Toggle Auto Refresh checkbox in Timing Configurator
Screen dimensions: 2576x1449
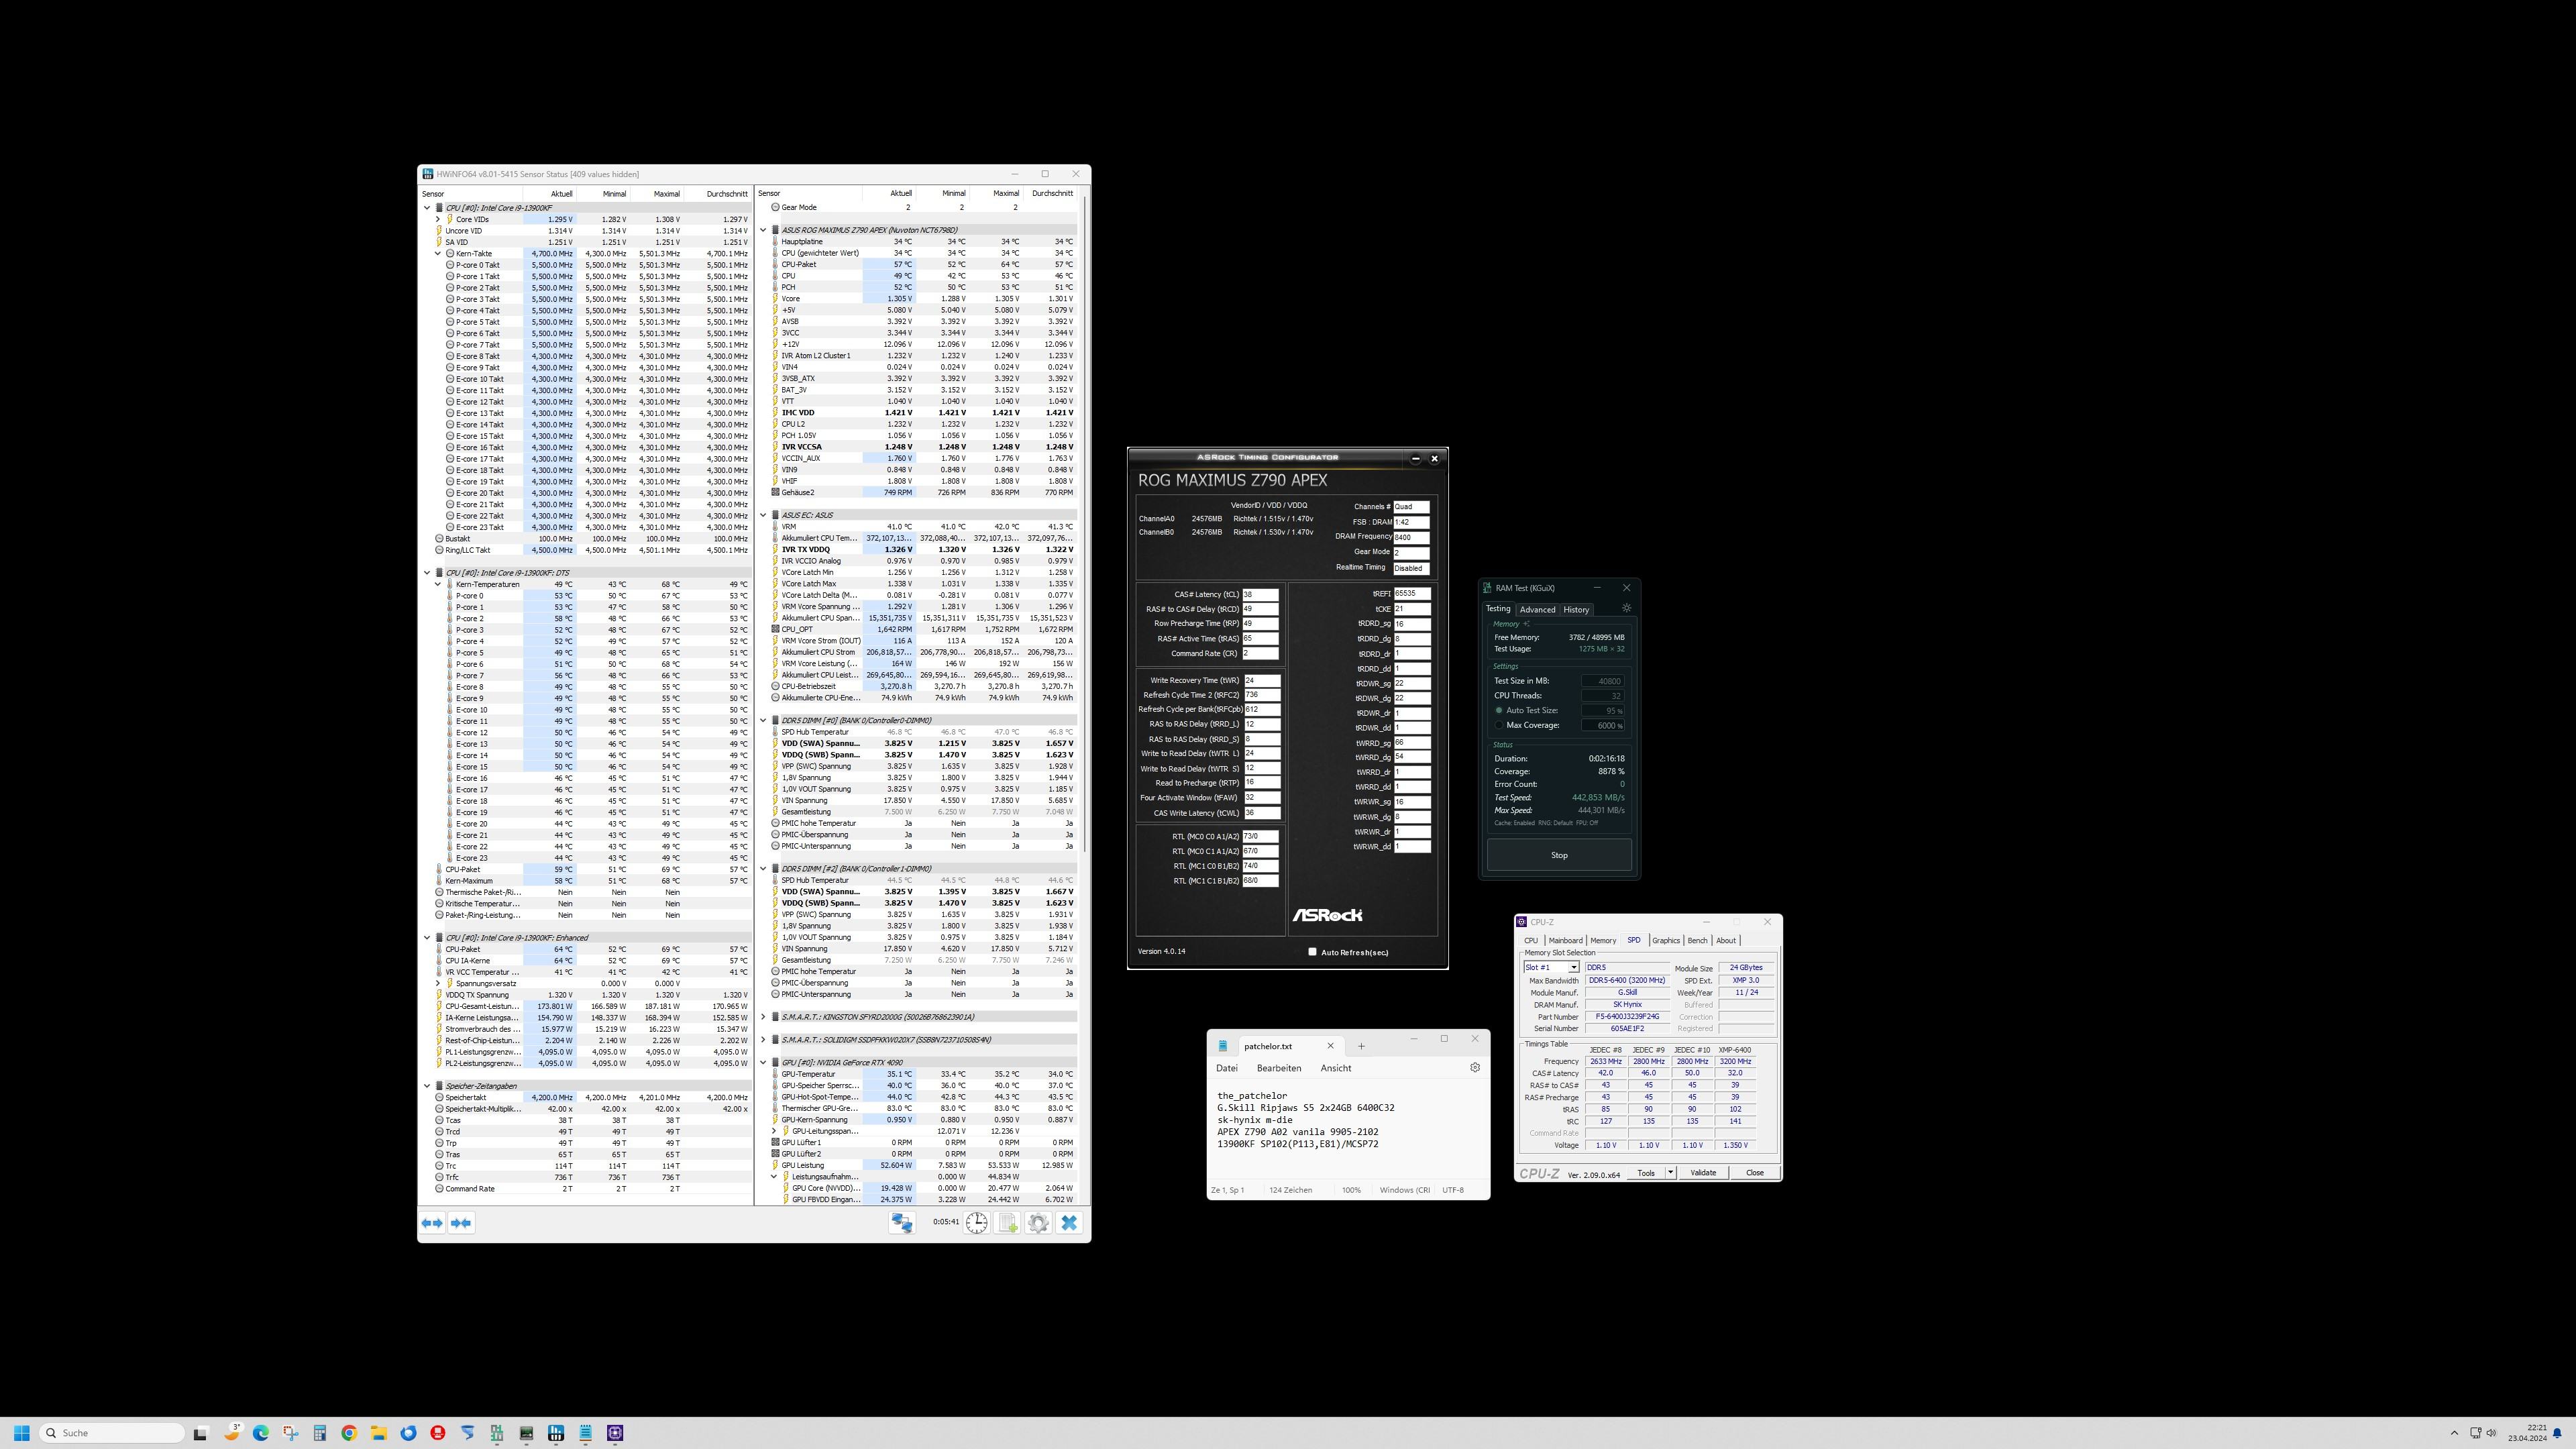pos(1312,952)
